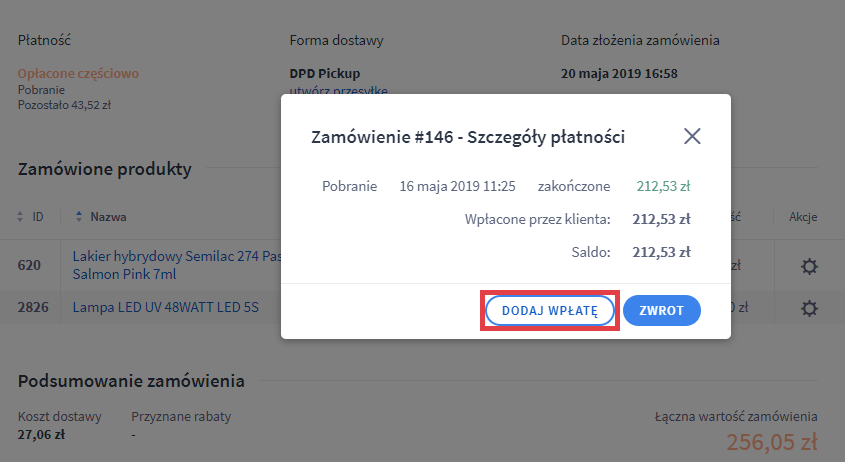Select the Pobranie entry in the dialog
Image resolution: width=845 pixels, height=462 pixels.
pyautogui.click(x=349, y=186)
